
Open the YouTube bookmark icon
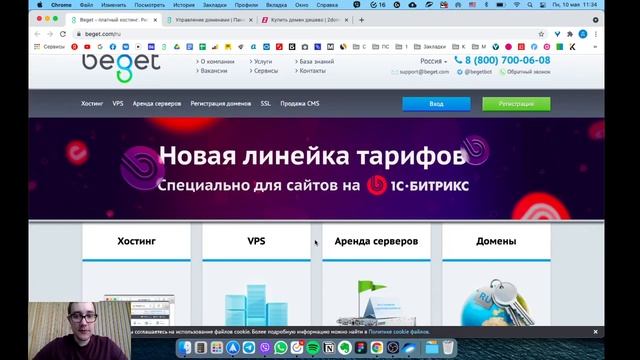click(87, 47)
